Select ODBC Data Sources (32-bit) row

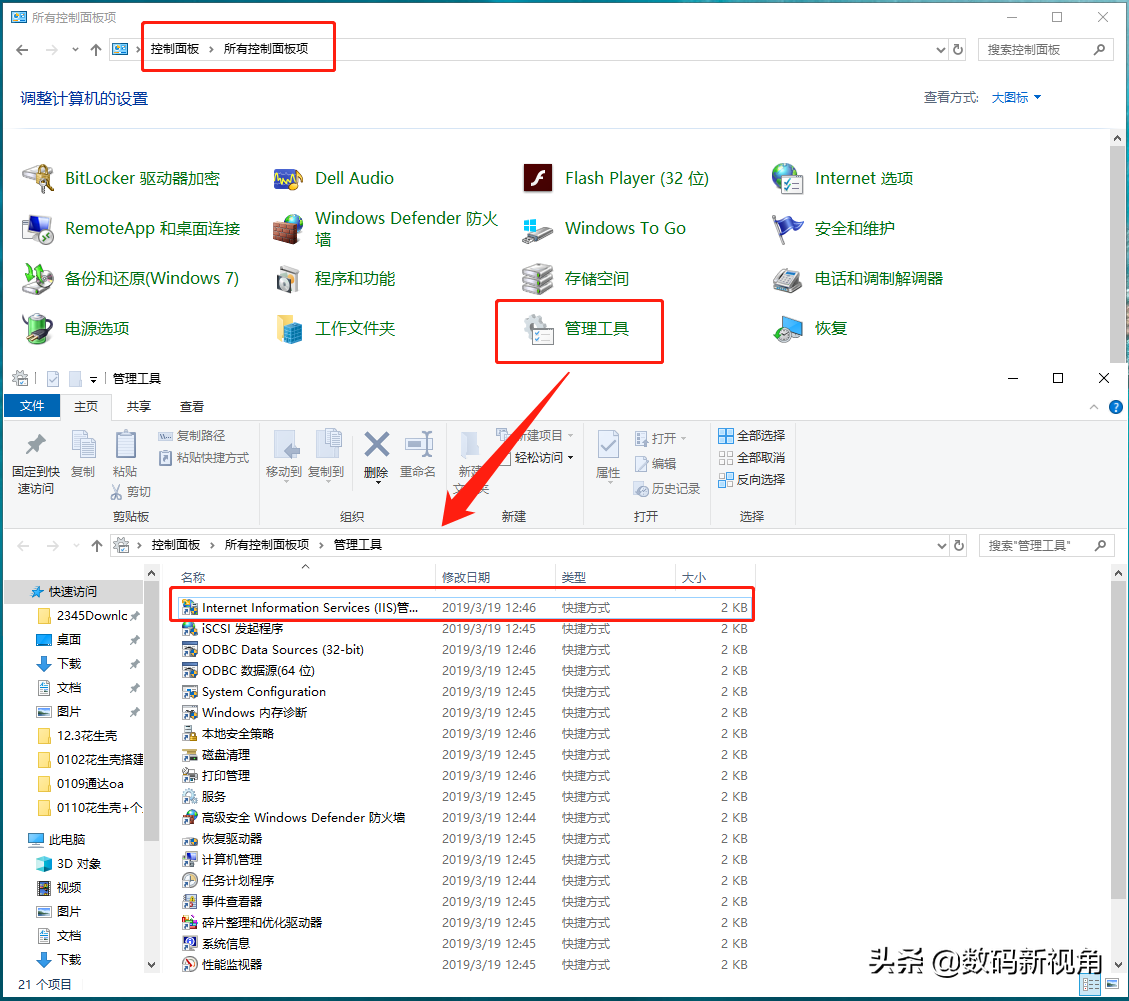coord(462,650)
